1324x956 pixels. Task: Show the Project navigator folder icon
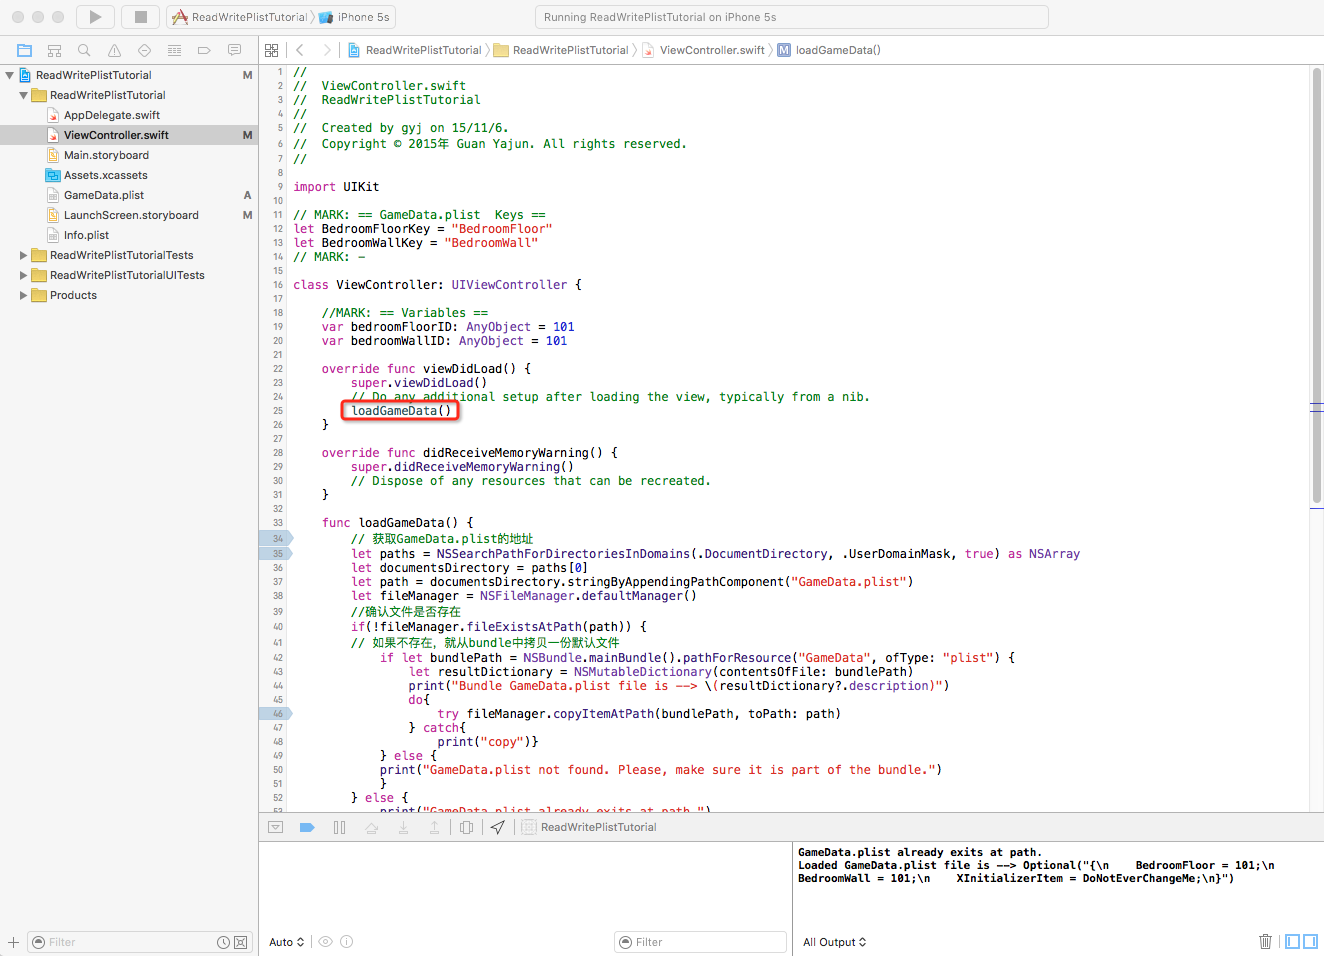24,50
